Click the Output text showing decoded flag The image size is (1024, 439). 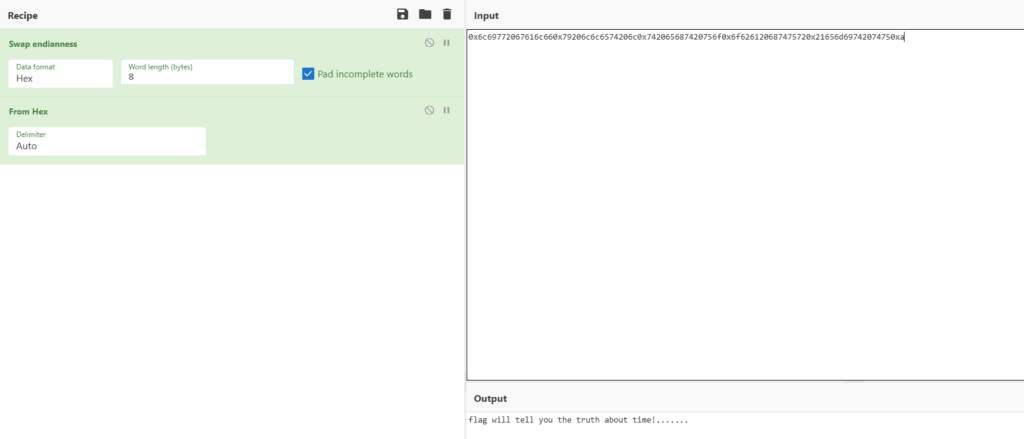(x=578, y=420)
